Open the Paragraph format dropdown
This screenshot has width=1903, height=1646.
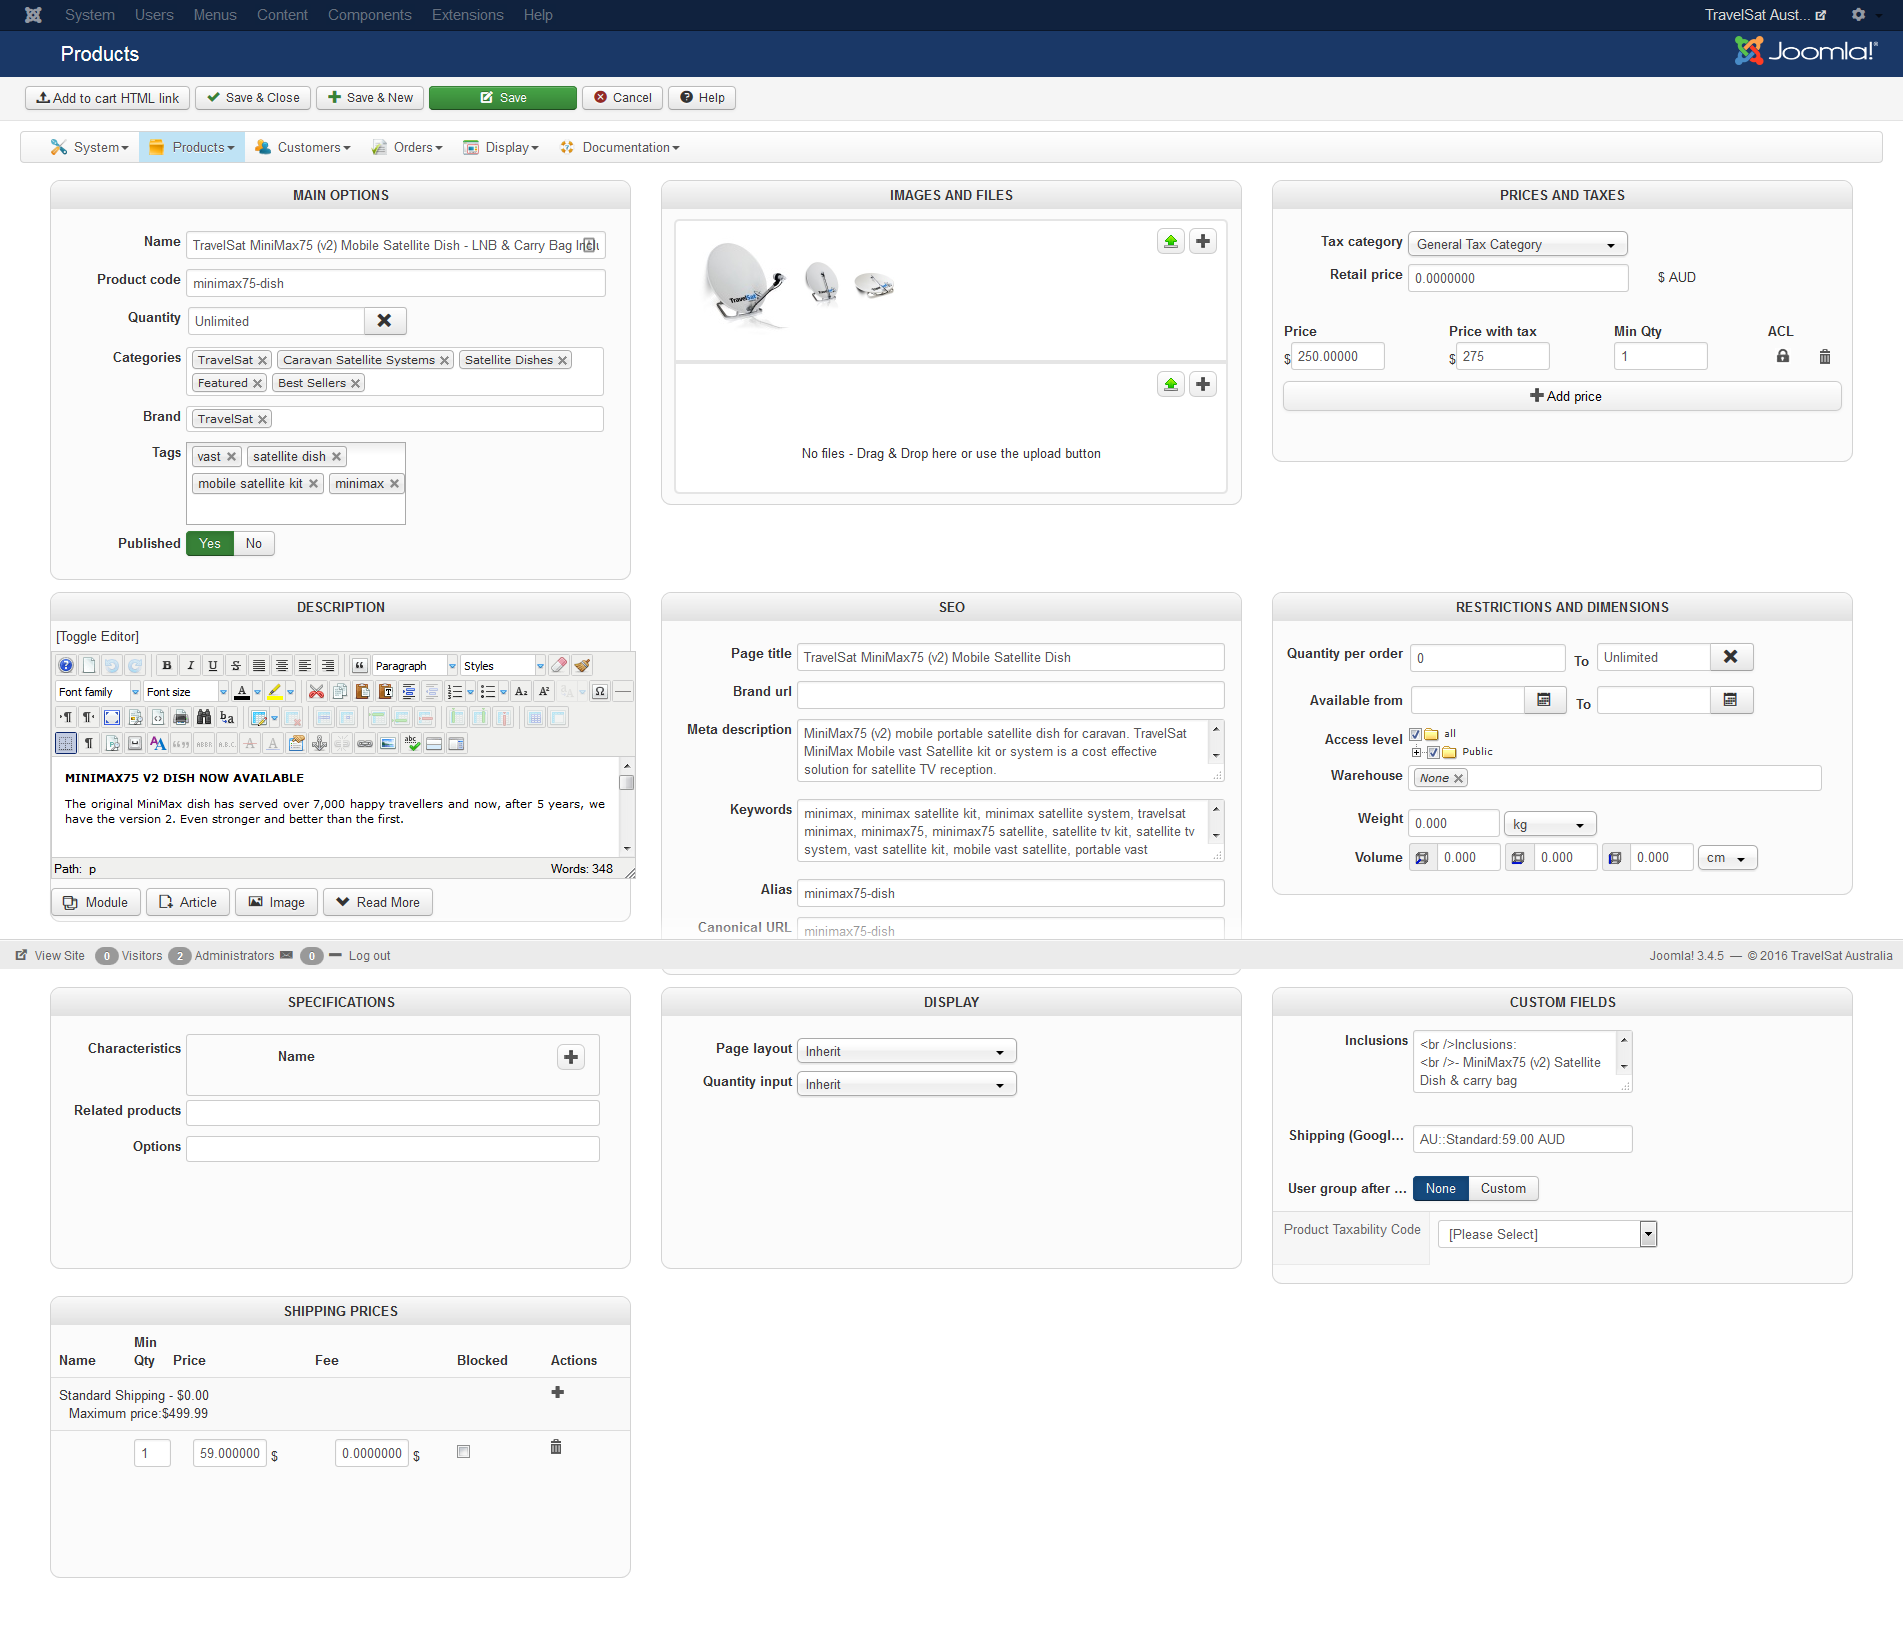coord(415,666)
